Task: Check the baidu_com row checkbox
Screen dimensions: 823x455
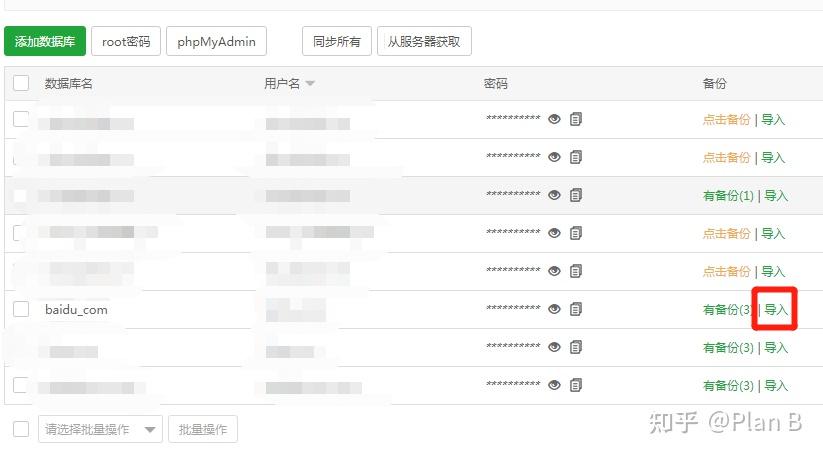Action: click(21, 309)
